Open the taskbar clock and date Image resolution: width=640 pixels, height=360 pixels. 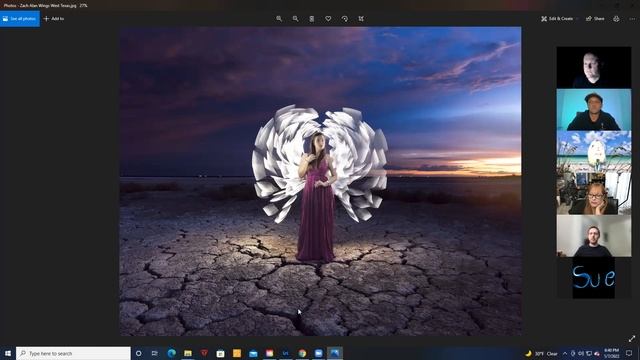[611, 353]
